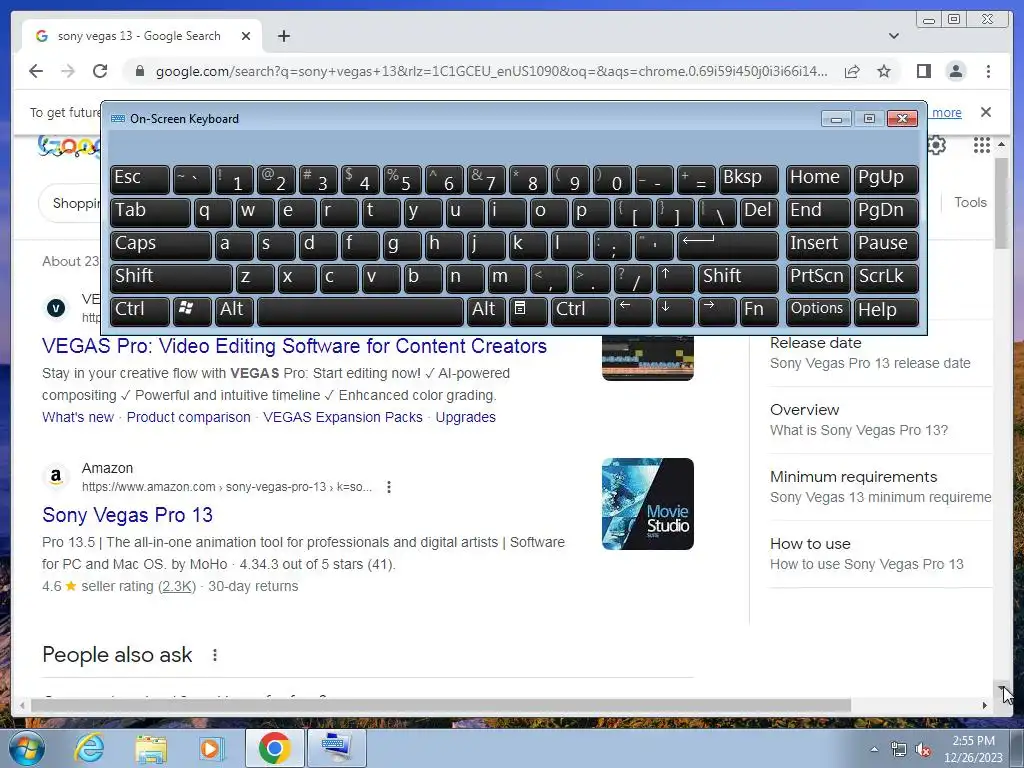Open Sony Vegas Pro 13 Amazon link
1024x768 pixels.
[127, 515]
